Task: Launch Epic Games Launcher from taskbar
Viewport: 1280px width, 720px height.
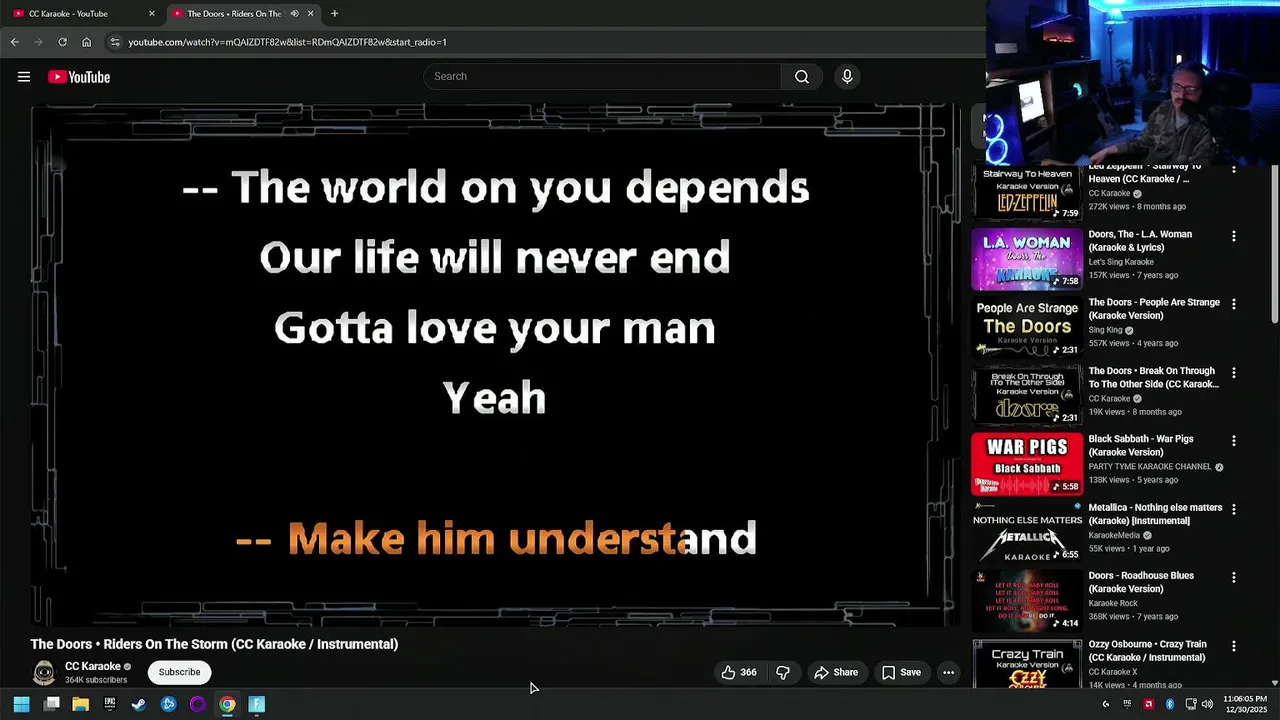Action: (110, 704)
